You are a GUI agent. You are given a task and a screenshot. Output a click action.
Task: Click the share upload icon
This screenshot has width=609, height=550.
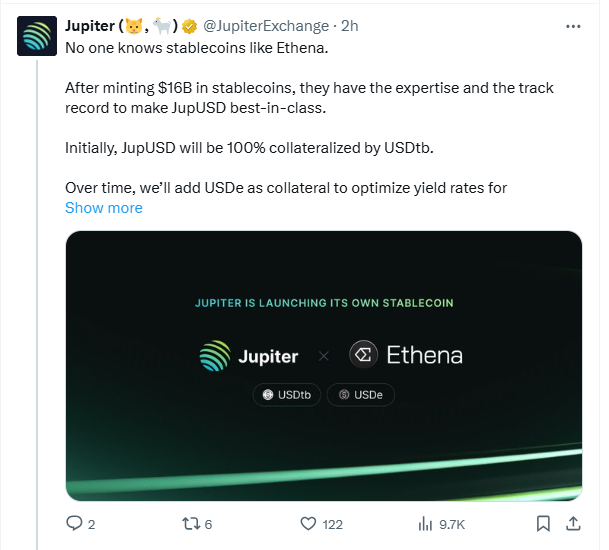point(573,523)
